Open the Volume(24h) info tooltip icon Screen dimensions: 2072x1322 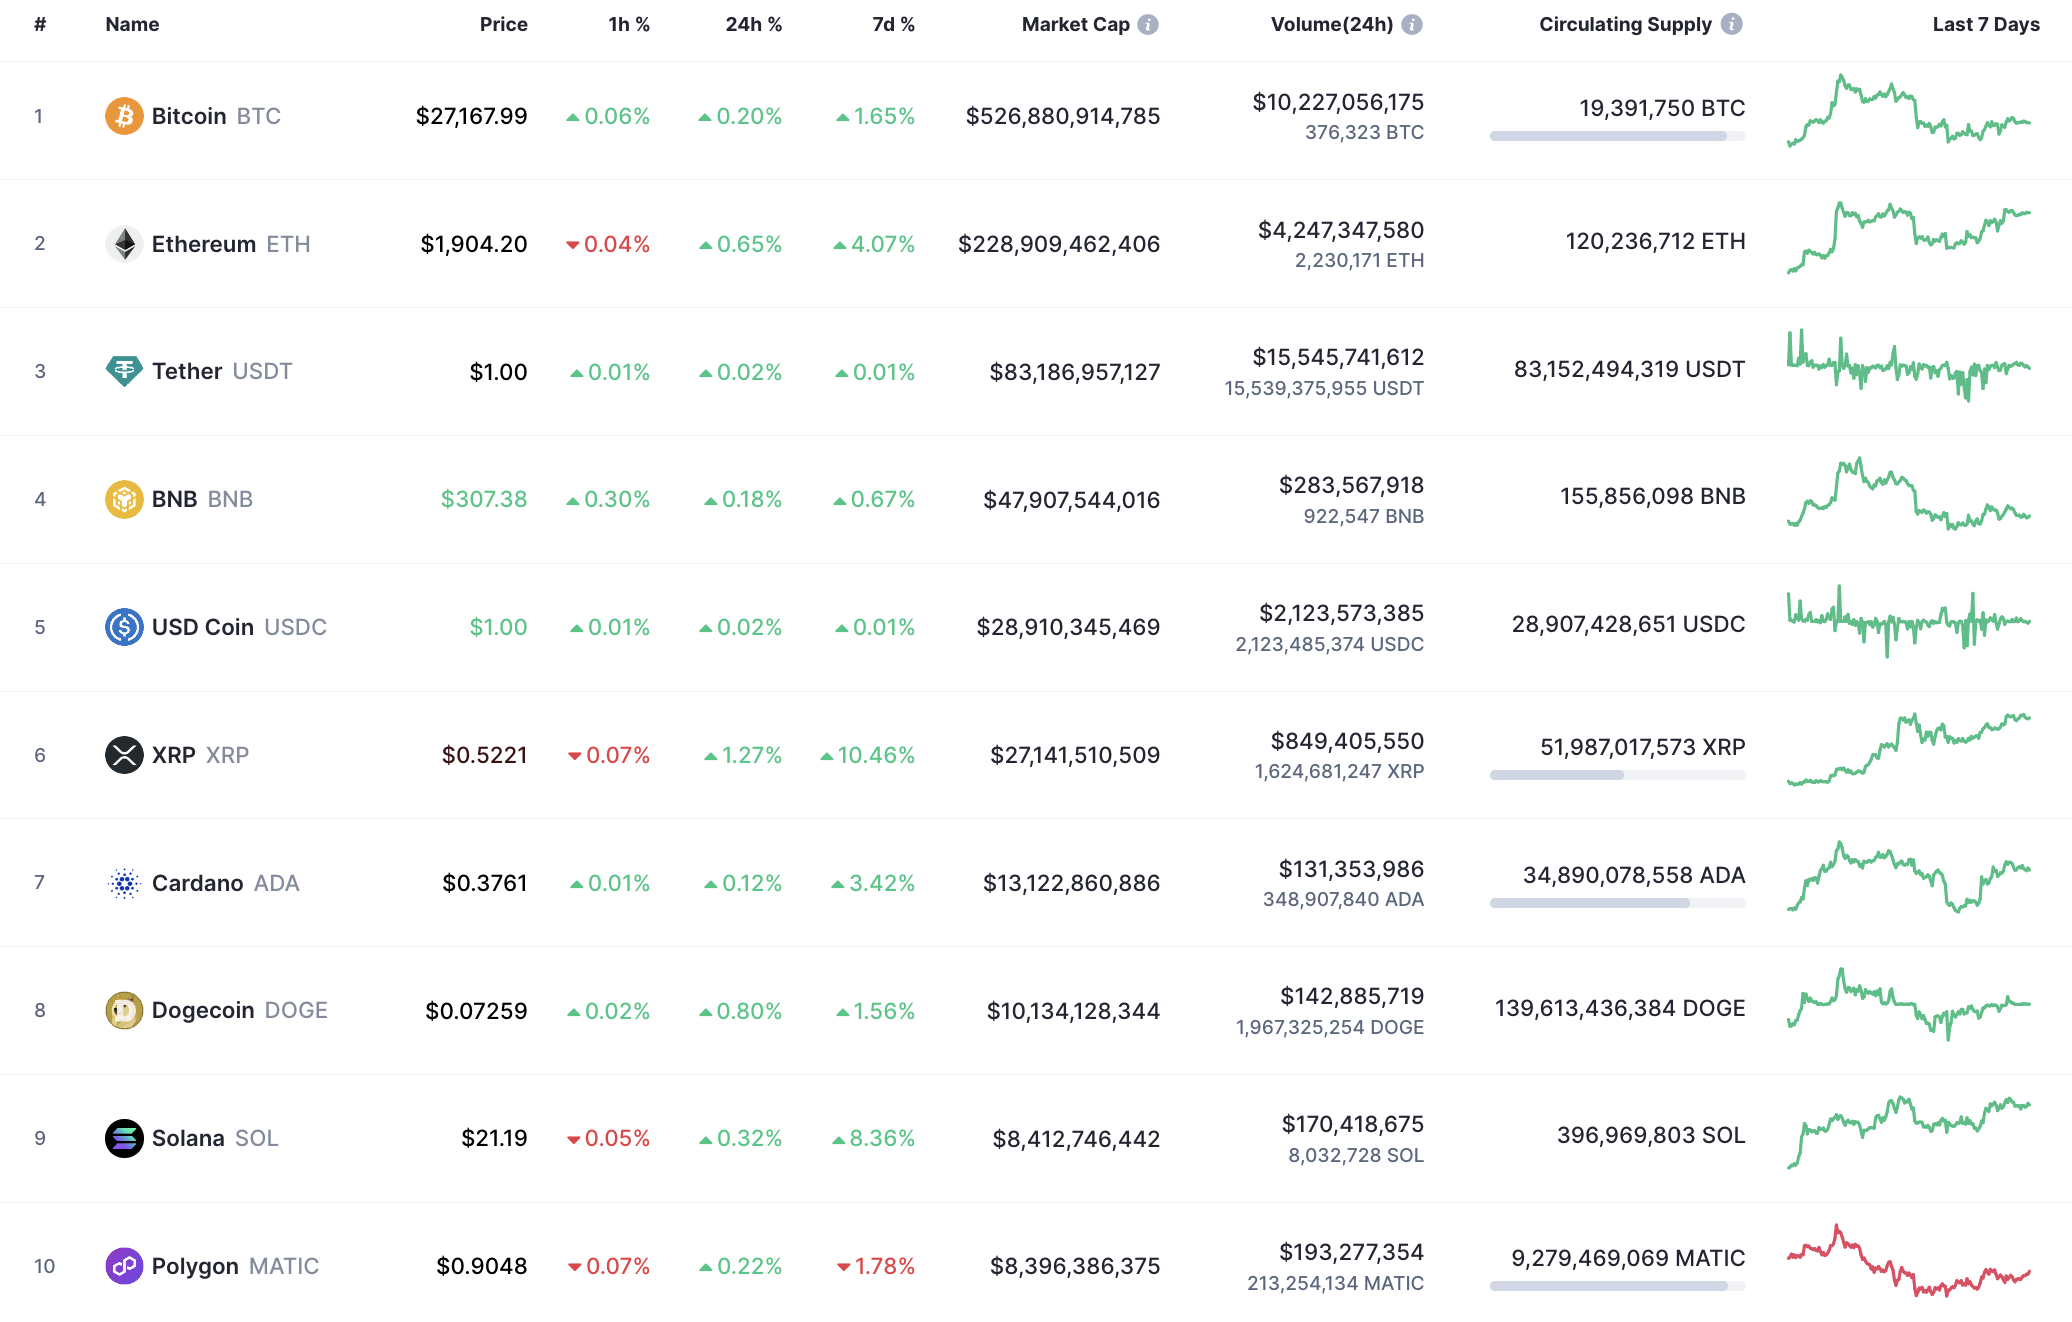pos(1414,24)
